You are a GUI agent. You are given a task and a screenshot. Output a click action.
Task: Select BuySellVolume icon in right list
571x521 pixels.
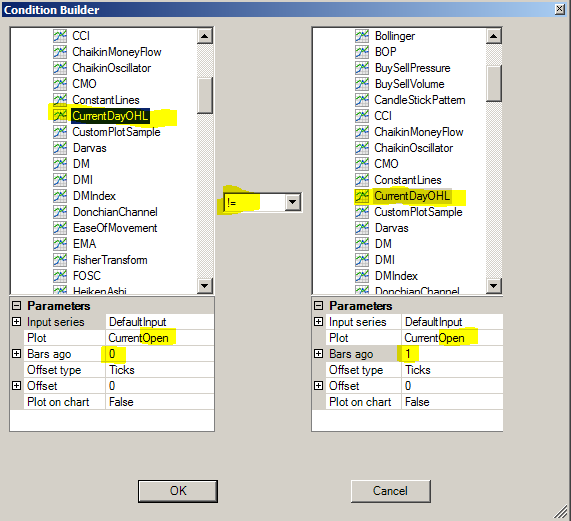pyautogui.click(x=362, y=84)
